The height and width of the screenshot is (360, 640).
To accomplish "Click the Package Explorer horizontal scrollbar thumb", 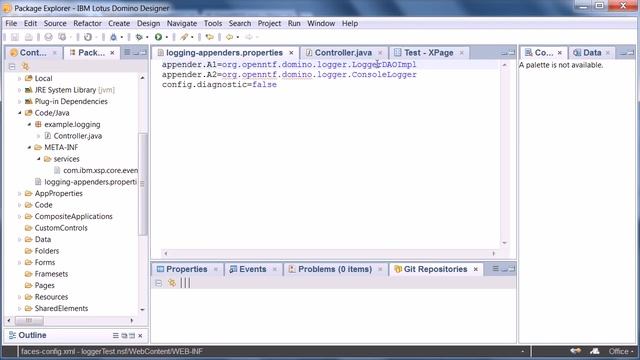I will (29, 321).
